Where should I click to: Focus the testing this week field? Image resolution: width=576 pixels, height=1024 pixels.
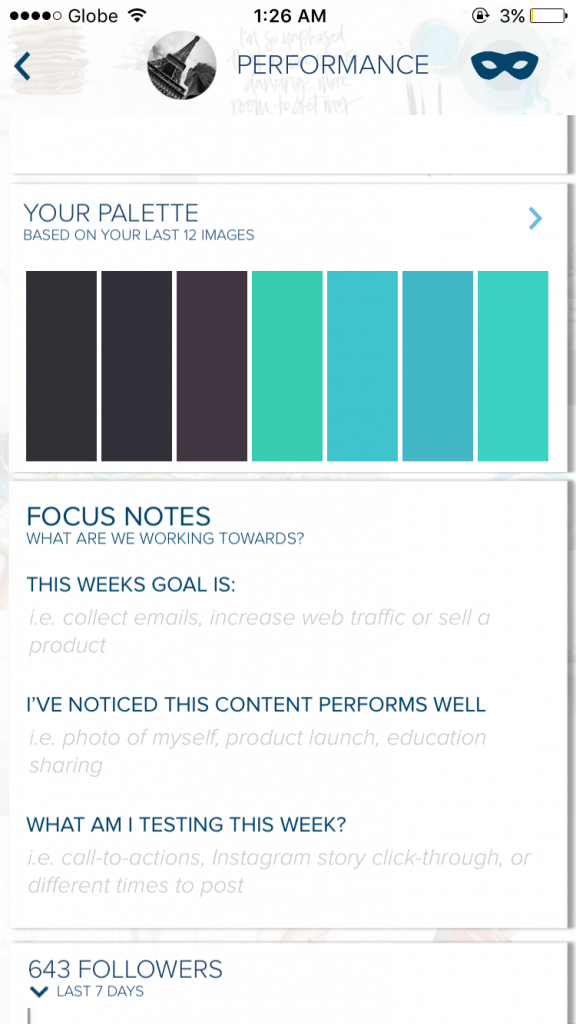click(287, 872)
